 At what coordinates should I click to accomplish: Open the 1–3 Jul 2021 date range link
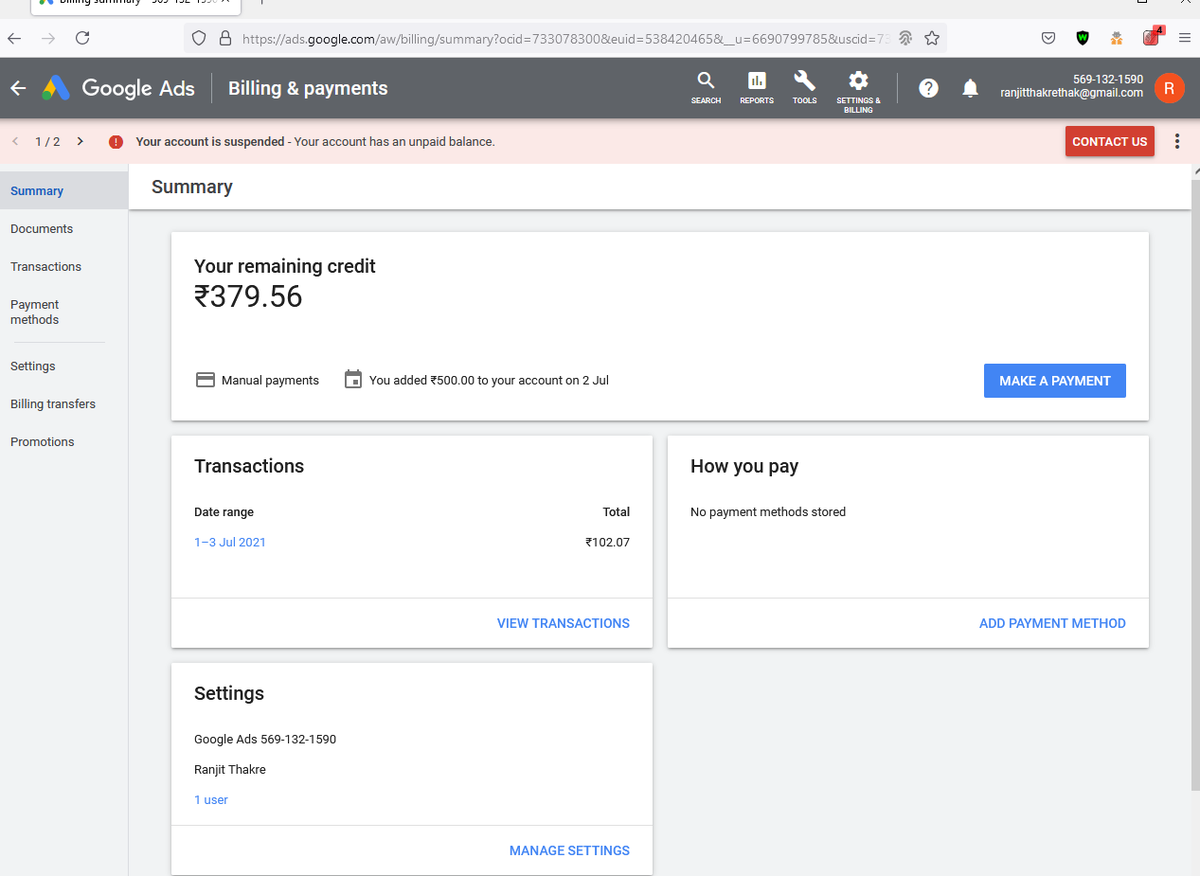tap(230, 542)
